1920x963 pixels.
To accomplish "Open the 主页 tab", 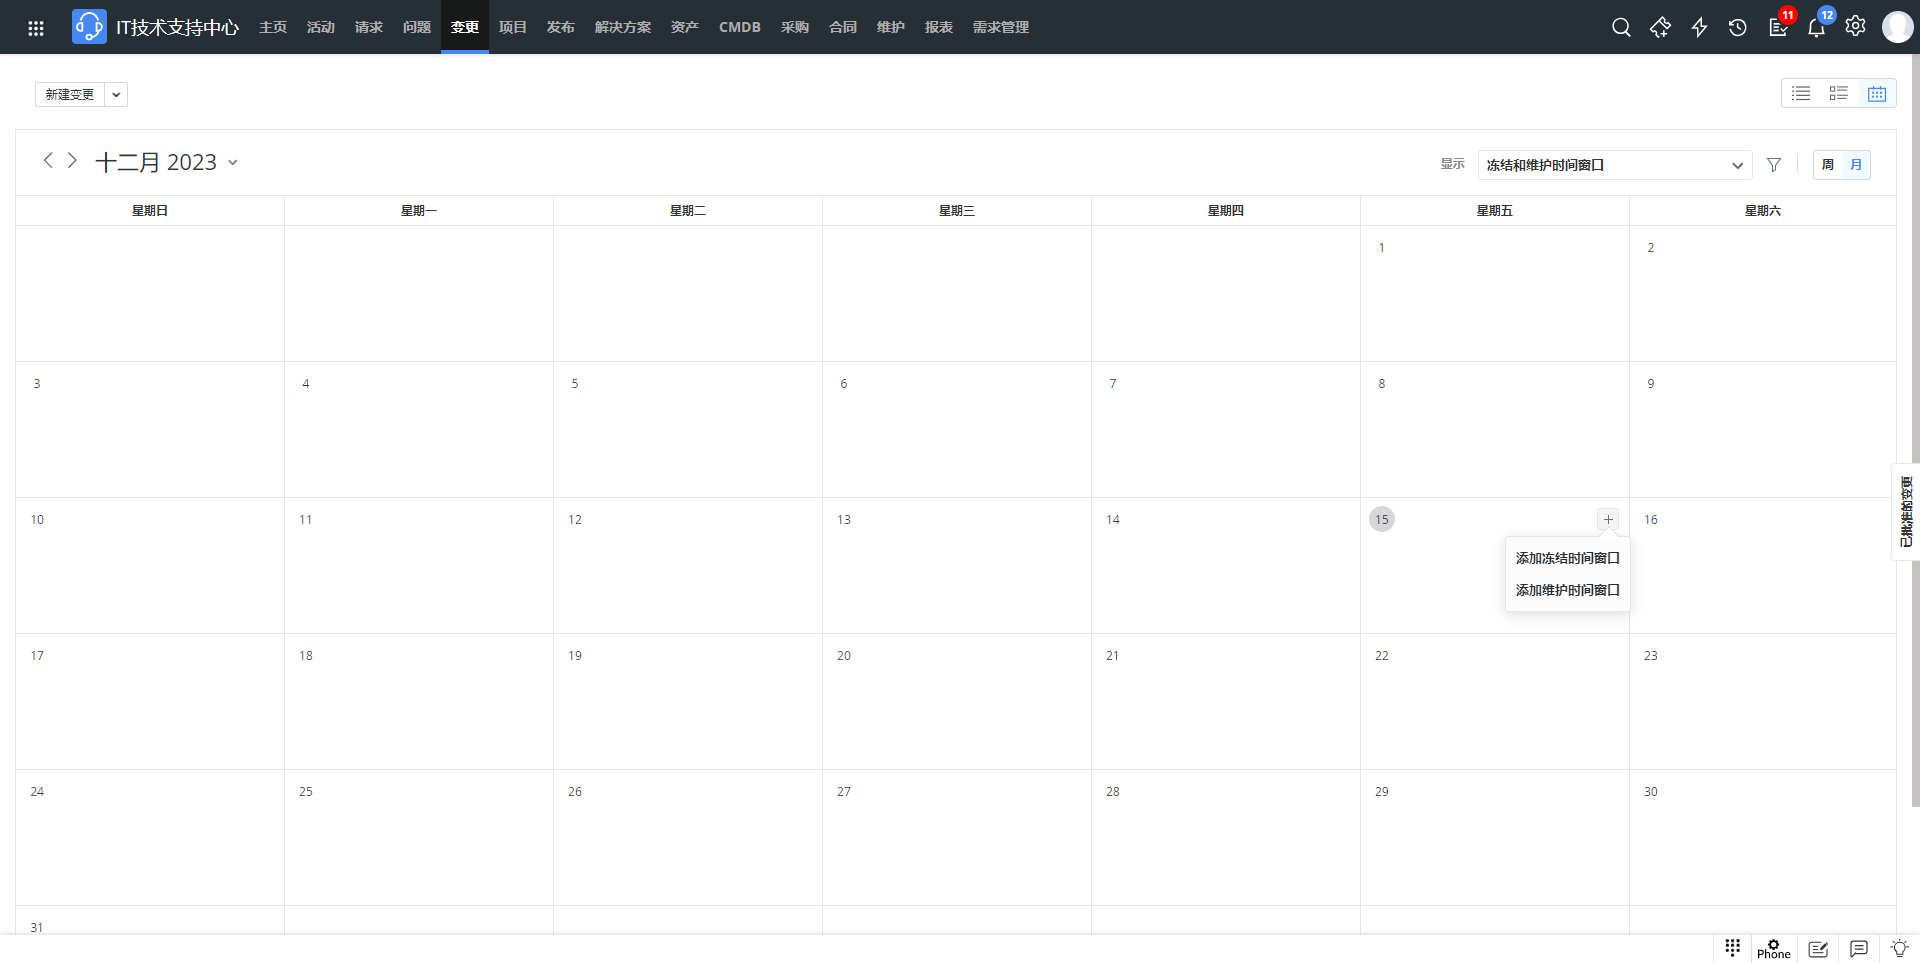I will click(x=273, y=27).
